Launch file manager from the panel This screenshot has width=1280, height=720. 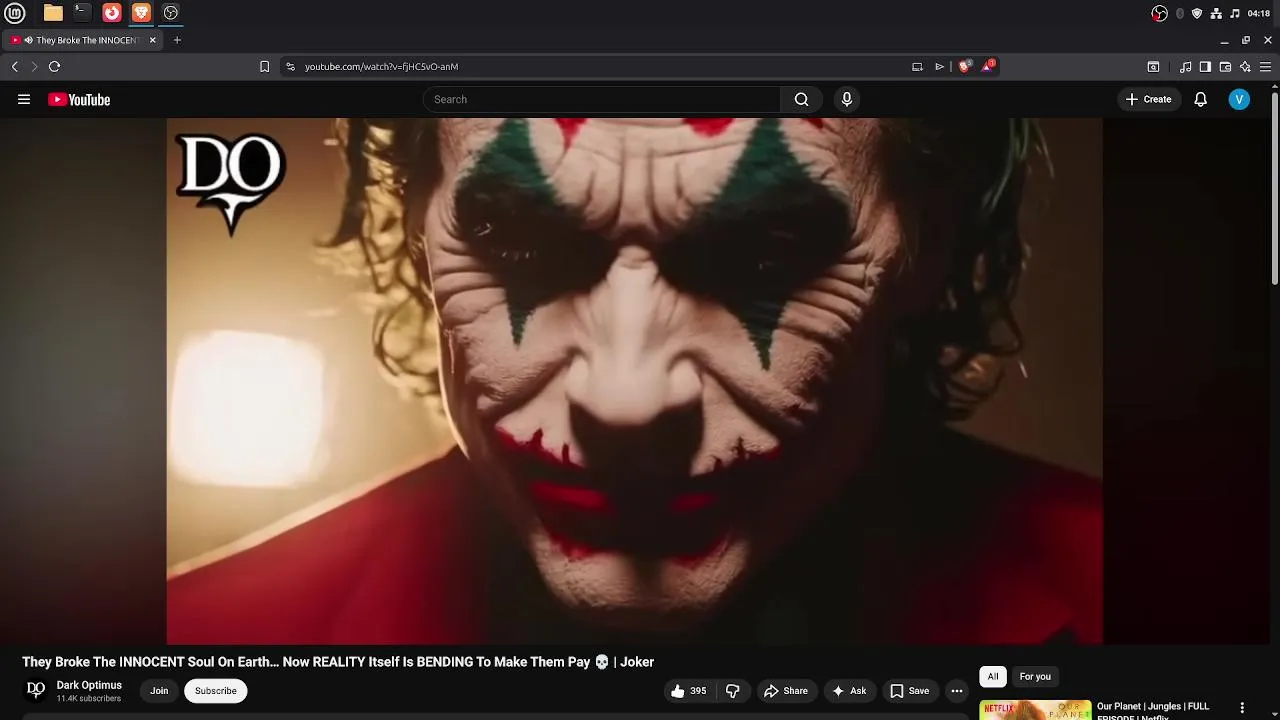[x=53, y=13]
